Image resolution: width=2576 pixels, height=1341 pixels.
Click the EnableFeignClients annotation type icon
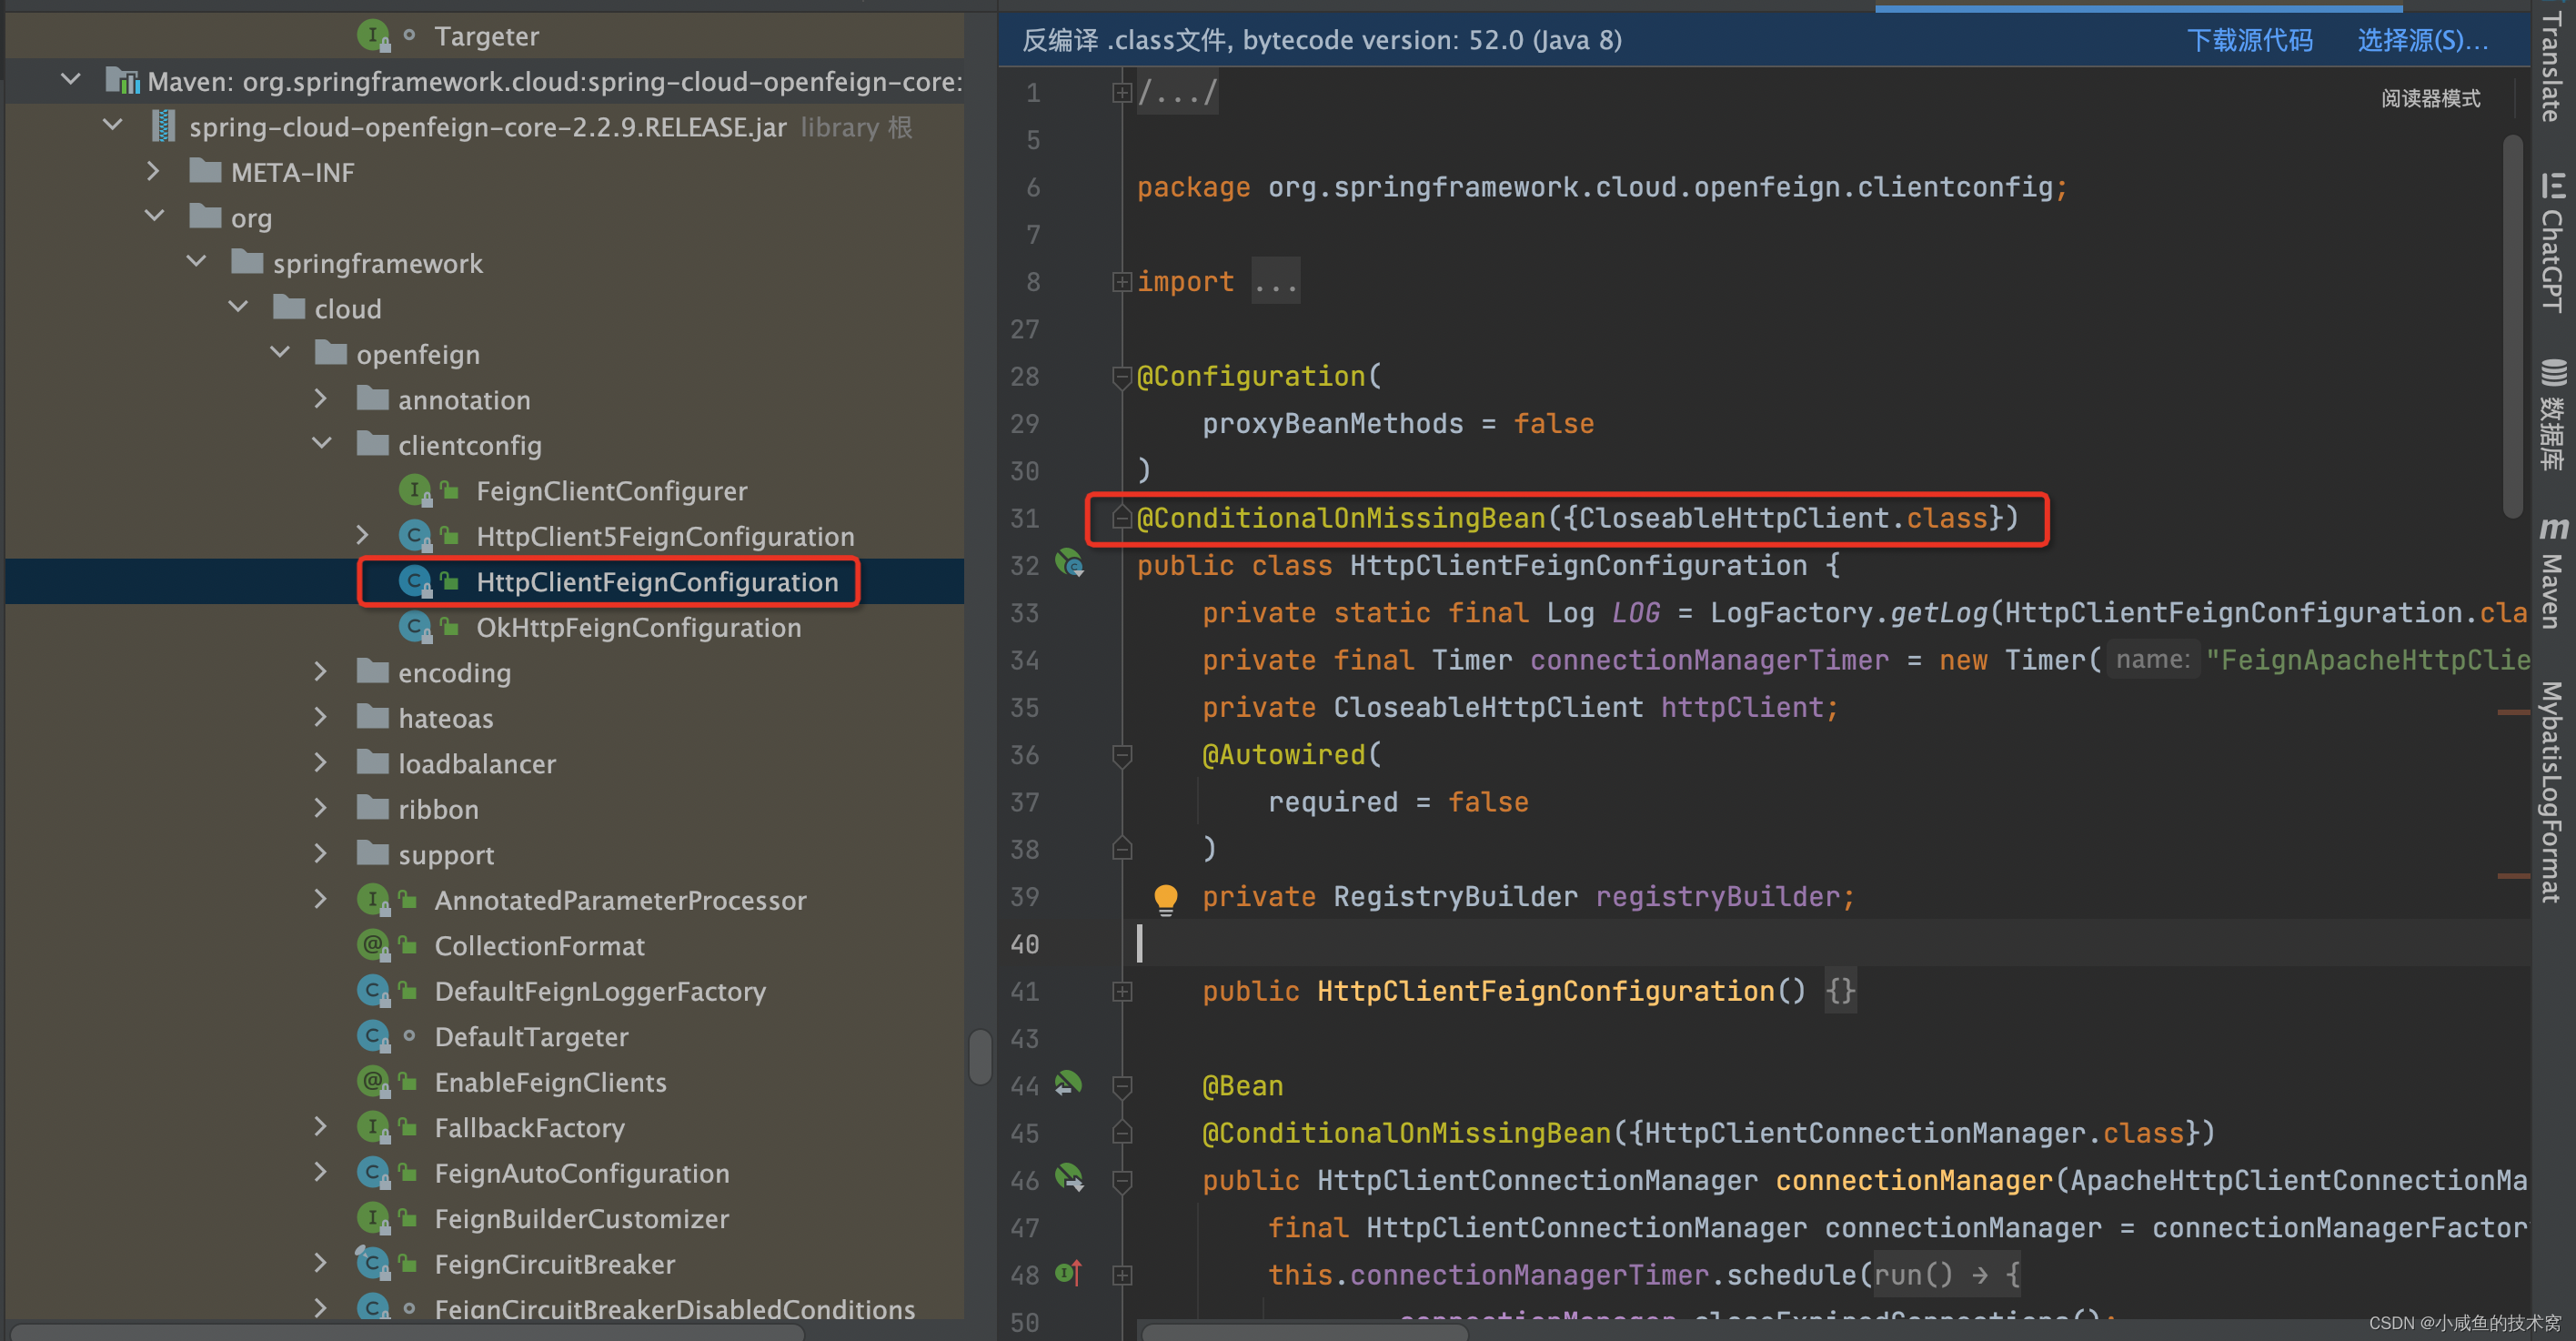coord(372,1082)
